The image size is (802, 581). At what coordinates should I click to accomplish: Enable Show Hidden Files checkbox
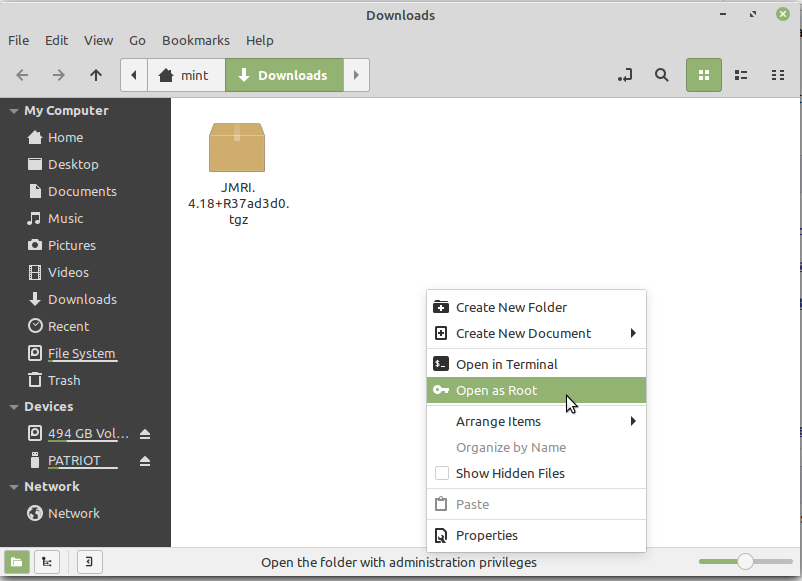[x=442, y=473]
